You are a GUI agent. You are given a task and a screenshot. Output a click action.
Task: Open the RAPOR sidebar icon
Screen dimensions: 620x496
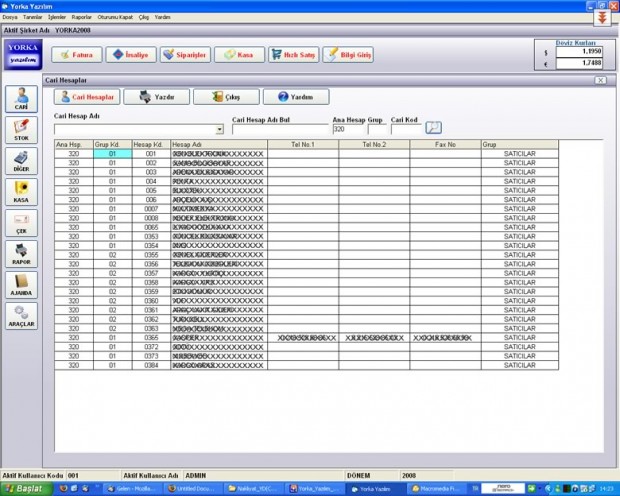tap(21, 254)
